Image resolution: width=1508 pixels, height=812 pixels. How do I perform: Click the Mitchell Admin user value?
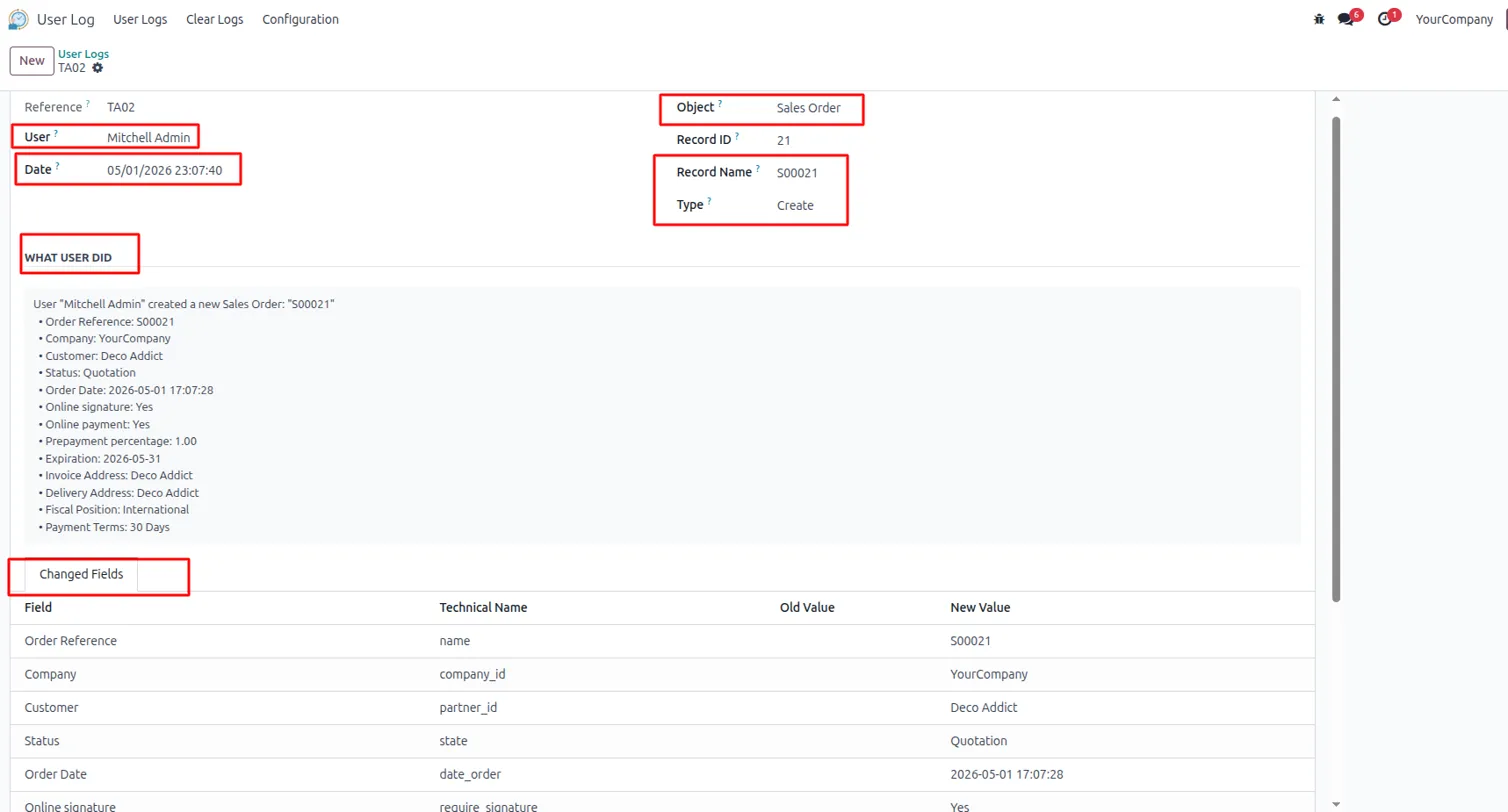point(148,137)
